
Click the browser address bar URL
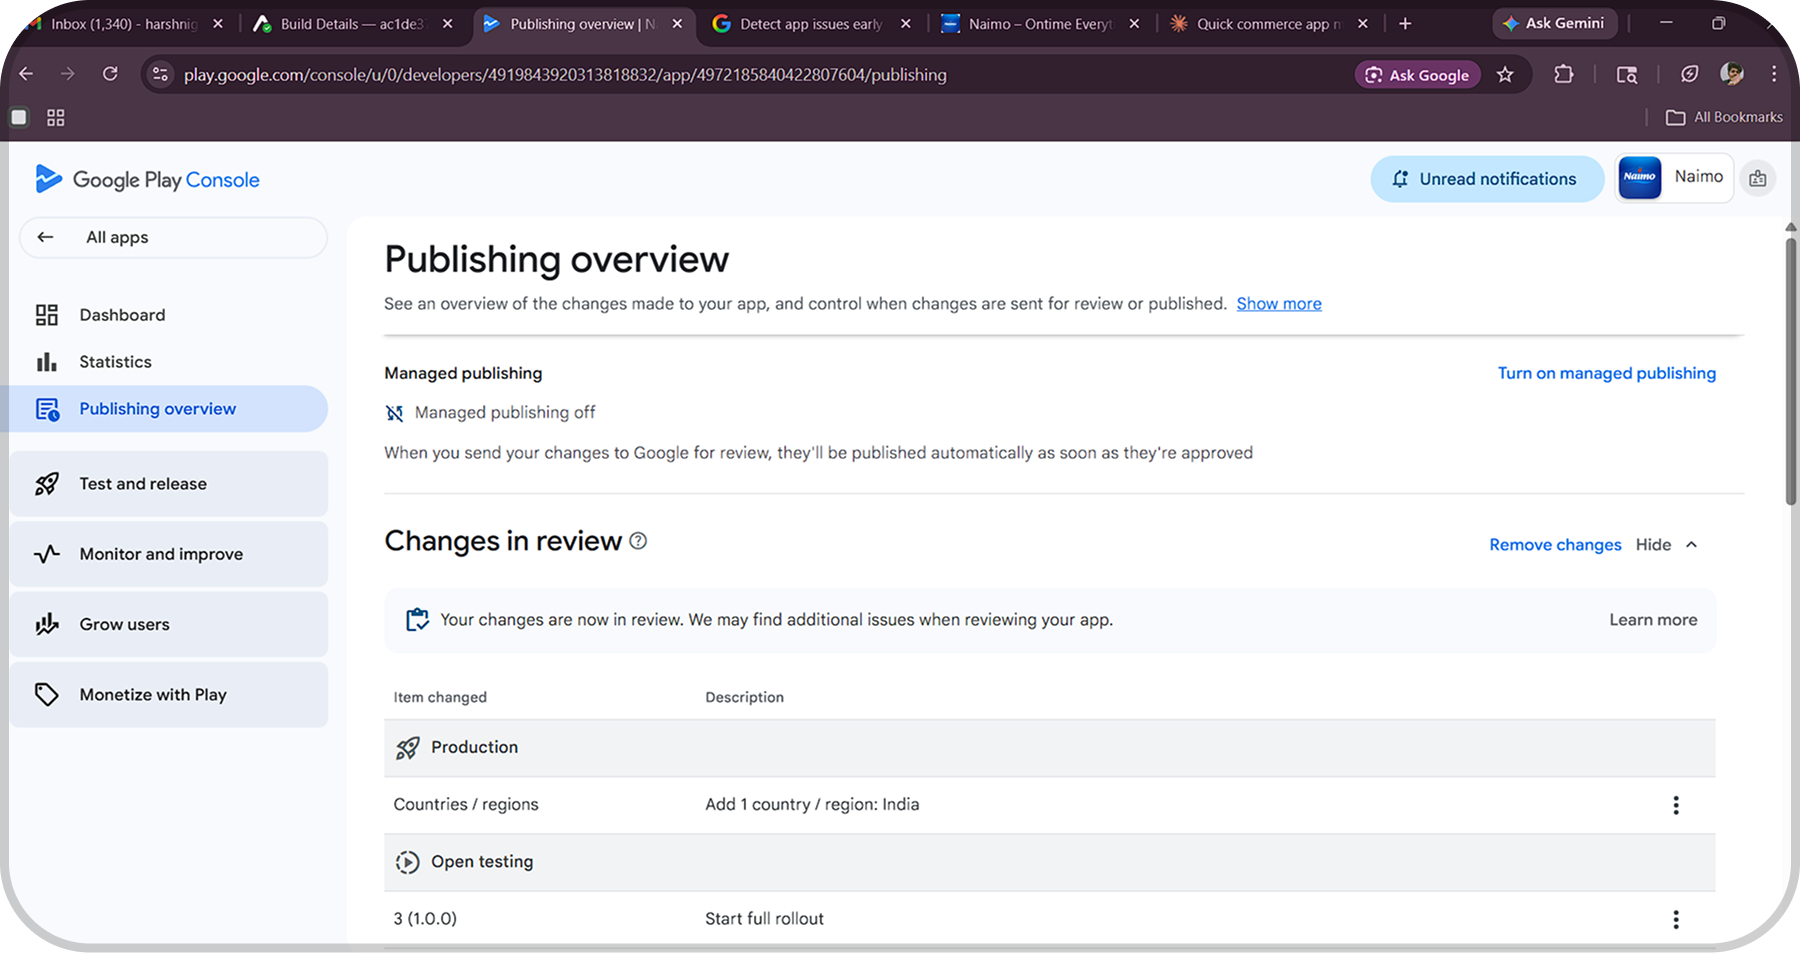(565, 75)
